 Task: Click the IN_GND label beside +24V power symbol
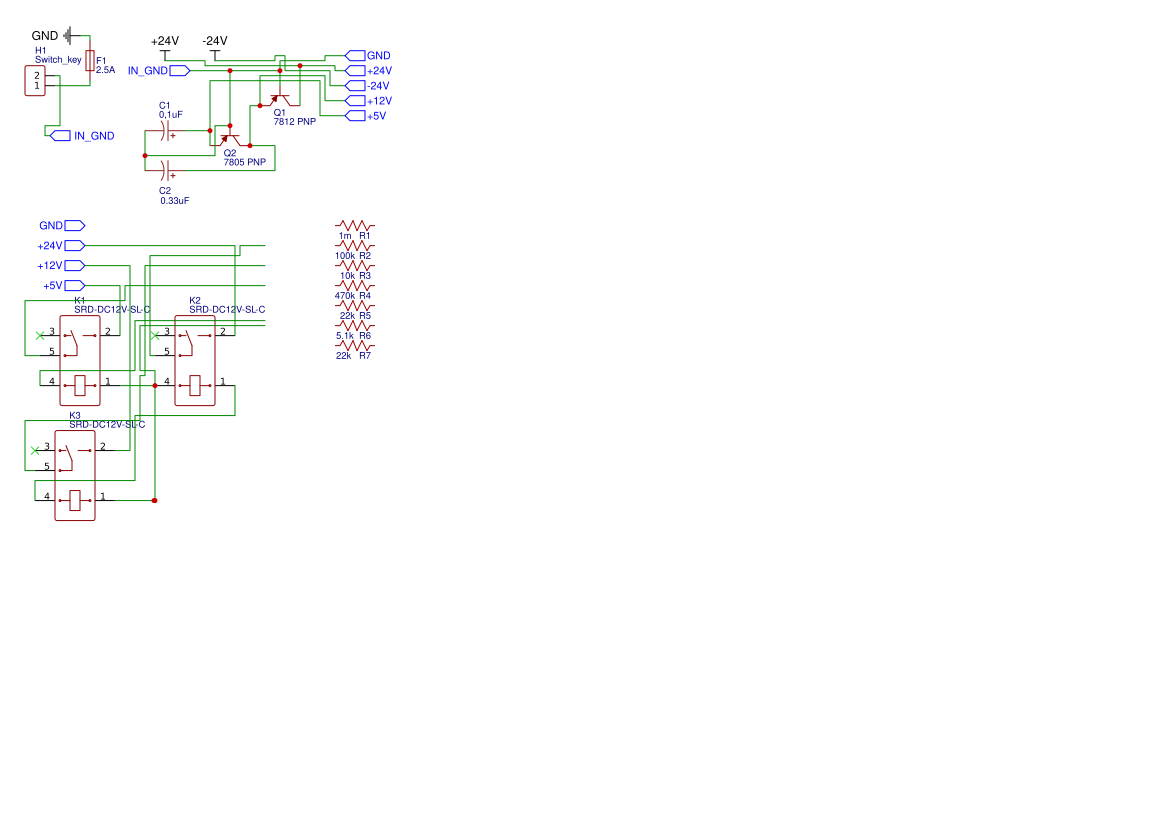(159, 71)
